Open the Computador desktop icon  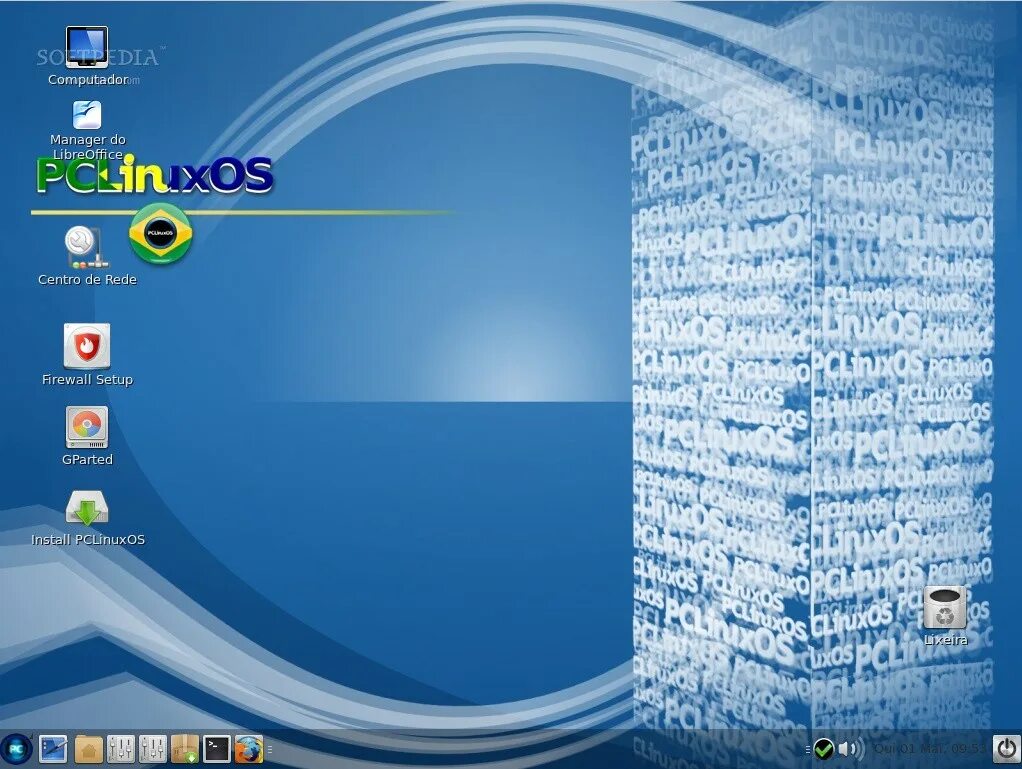(x=87, y=47)
